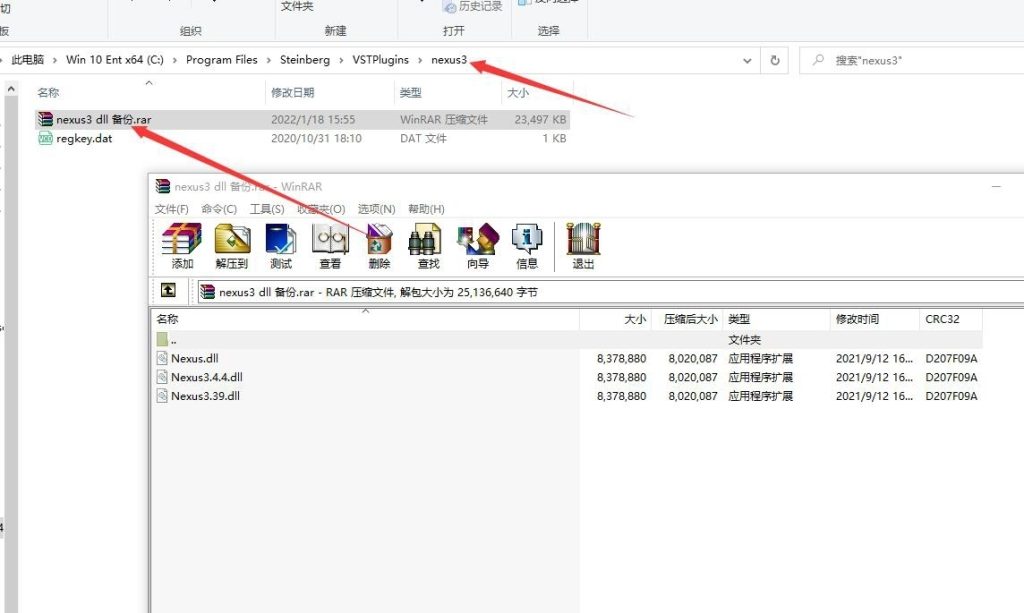Viewport: 1024px width, 613px height.
Task: Expand the Explorer address bar history dropdown
Action: pyautogui.click(x=747, y=61)
